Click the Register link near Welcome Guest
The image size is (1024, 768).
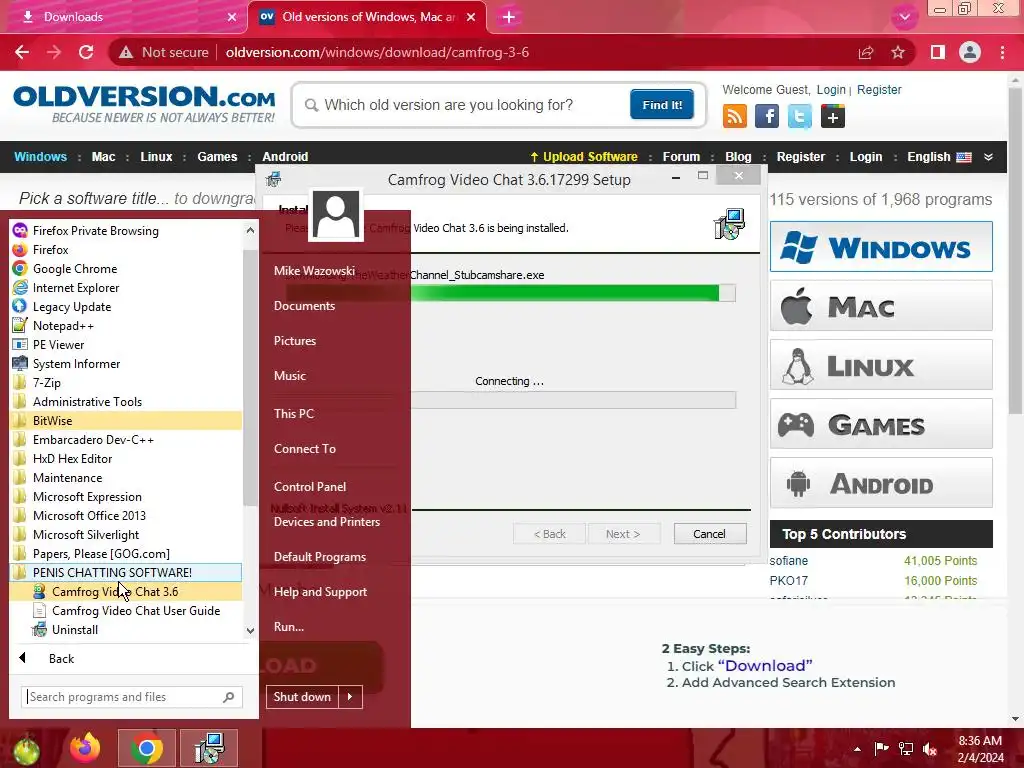pyautogui.click(x=879, y=89)
